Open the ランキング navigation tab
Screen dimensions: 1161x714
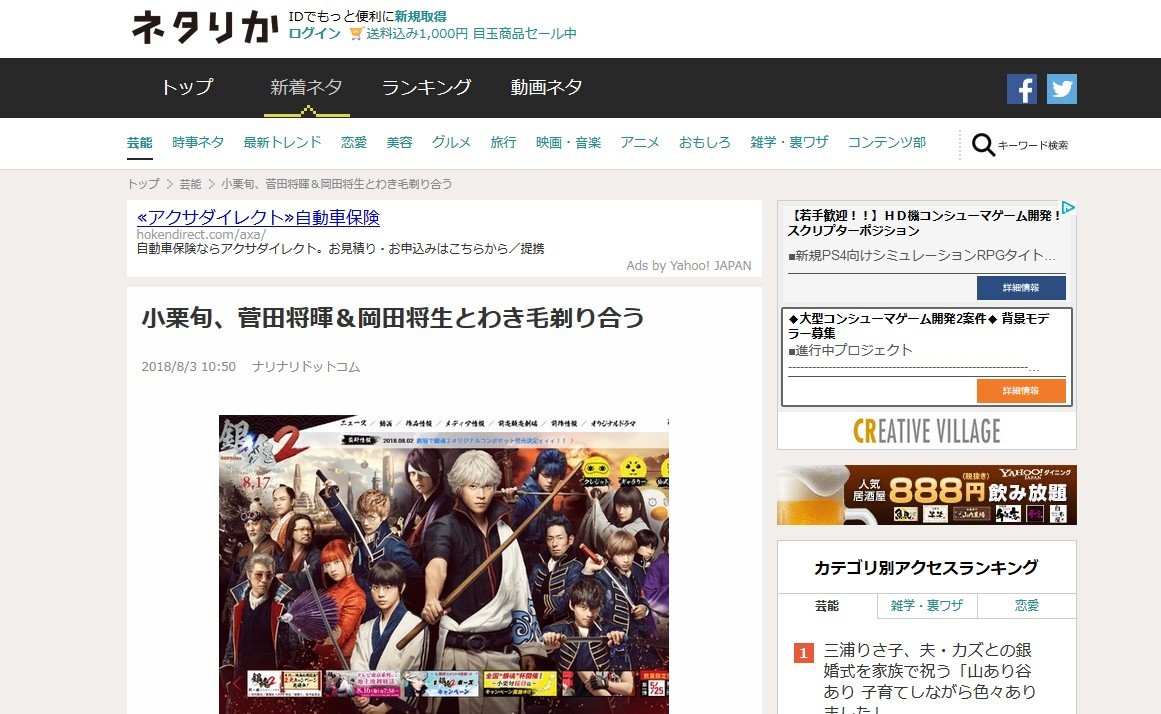tap(426, 87)
